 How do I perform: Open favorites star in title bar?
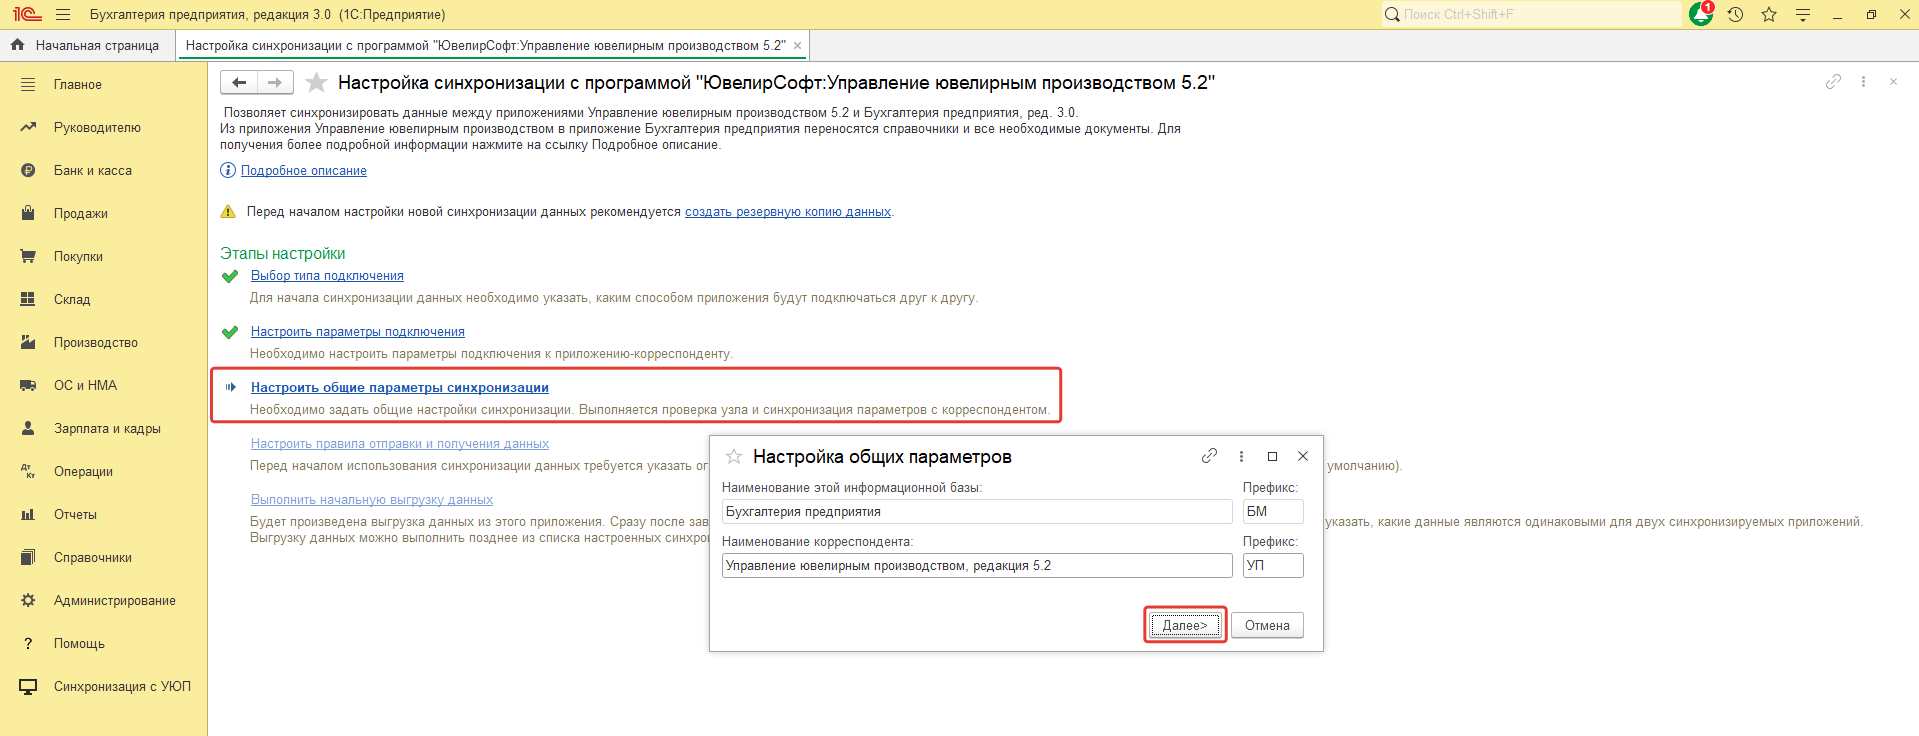1769,15
